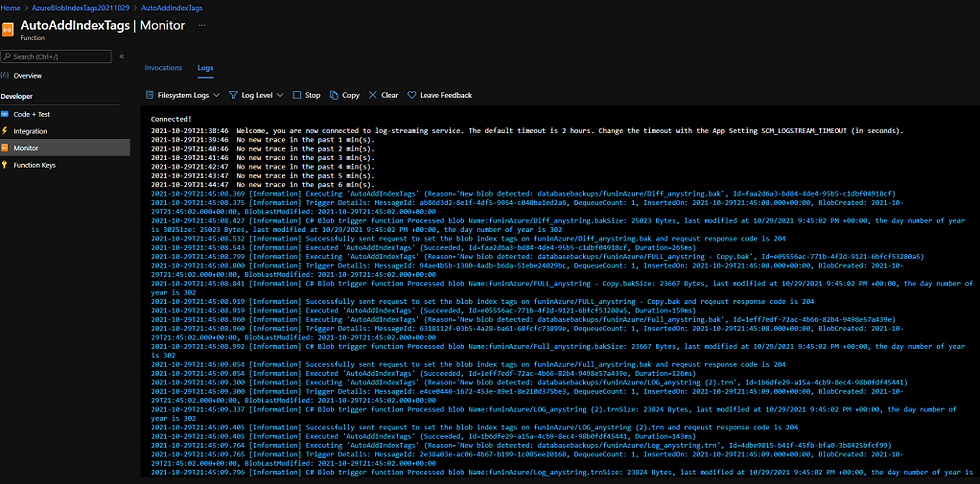Click the Clear X icon
This screenshot has width=980, height=484.
click(x=372, y=95)
